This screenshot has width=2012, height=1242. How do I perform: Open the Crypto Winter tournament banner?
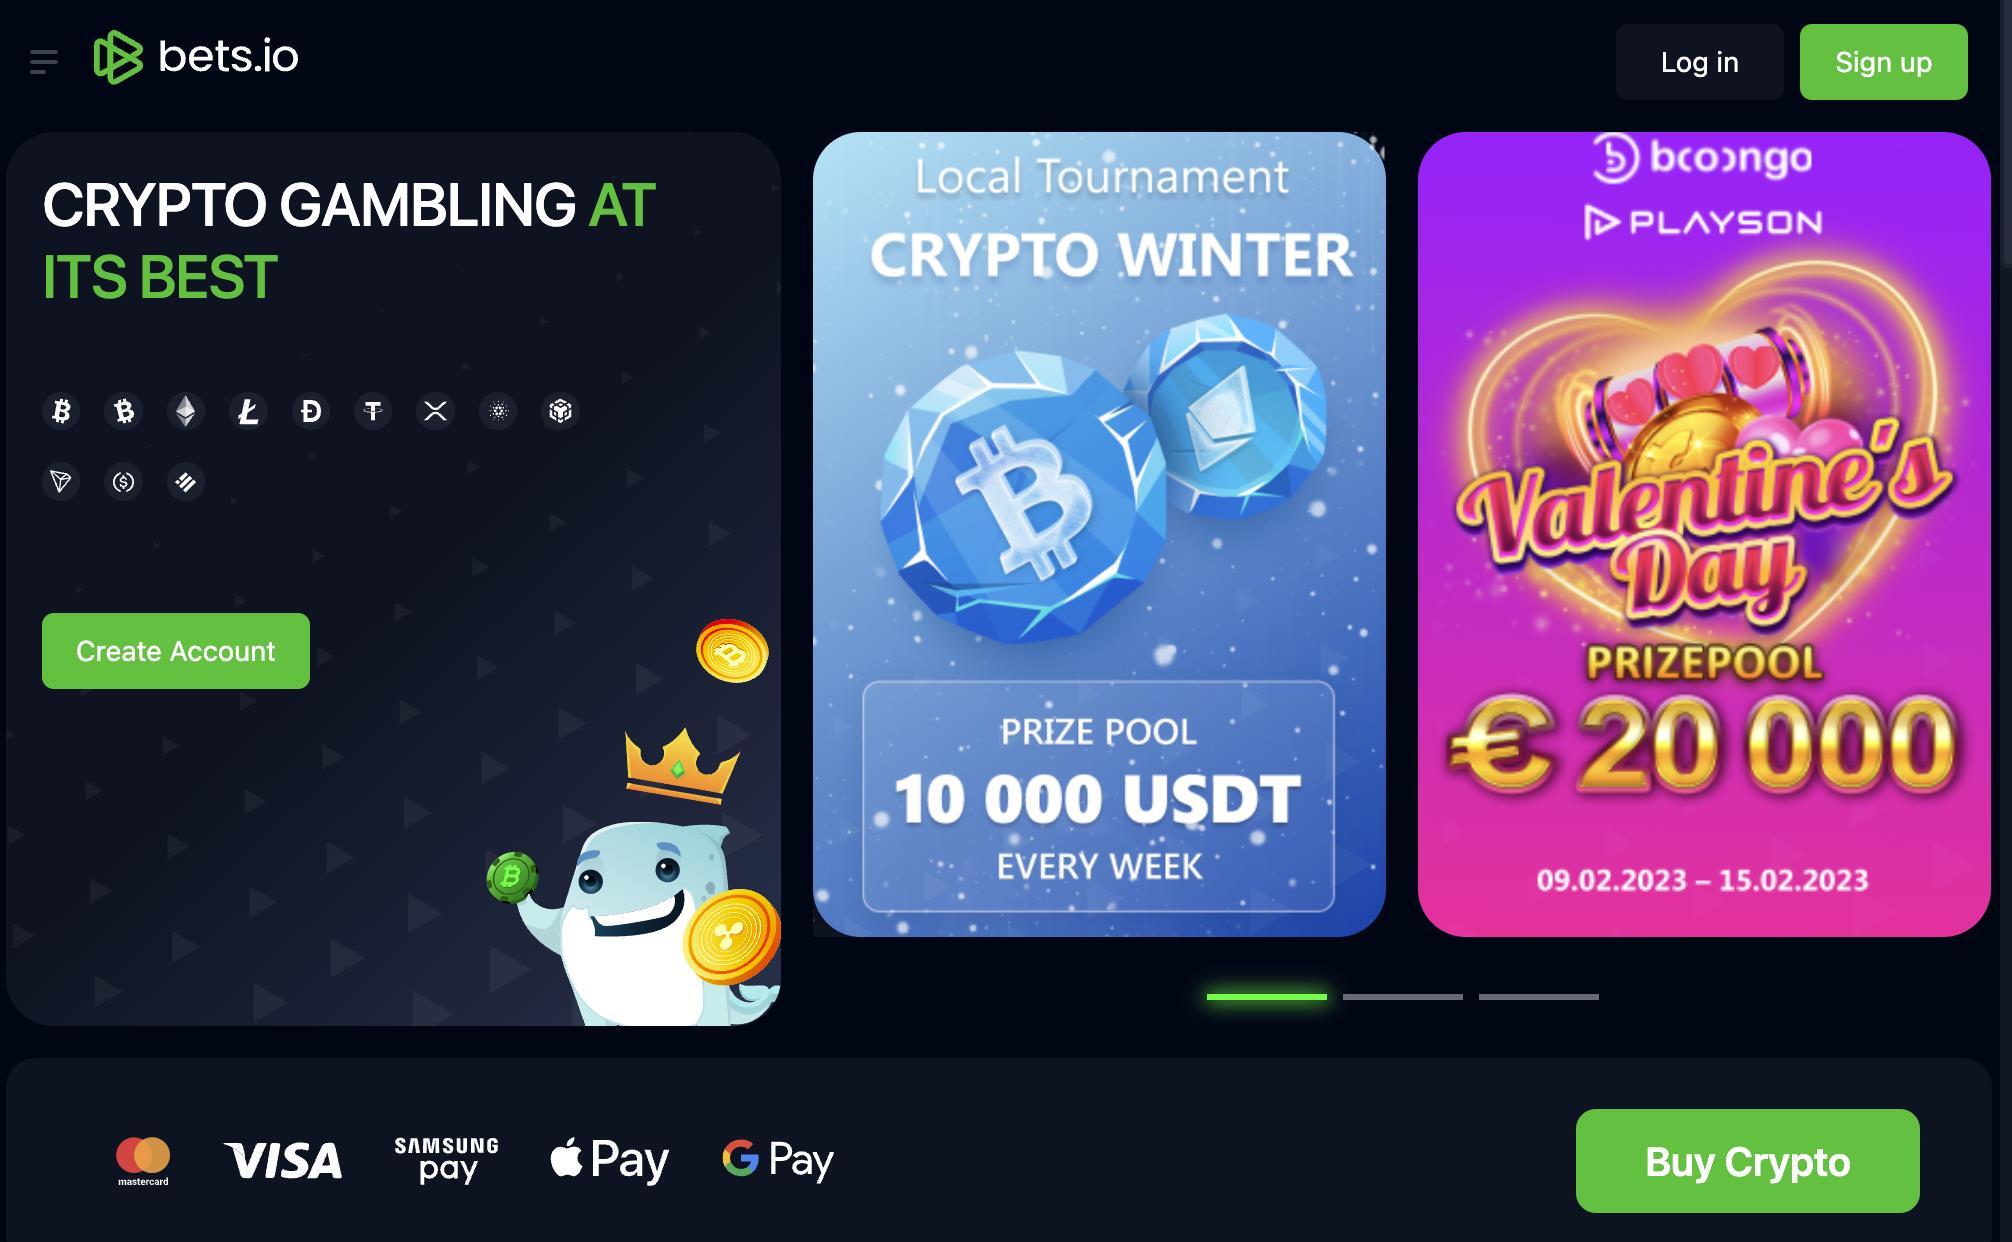[x=1099, y=534]
